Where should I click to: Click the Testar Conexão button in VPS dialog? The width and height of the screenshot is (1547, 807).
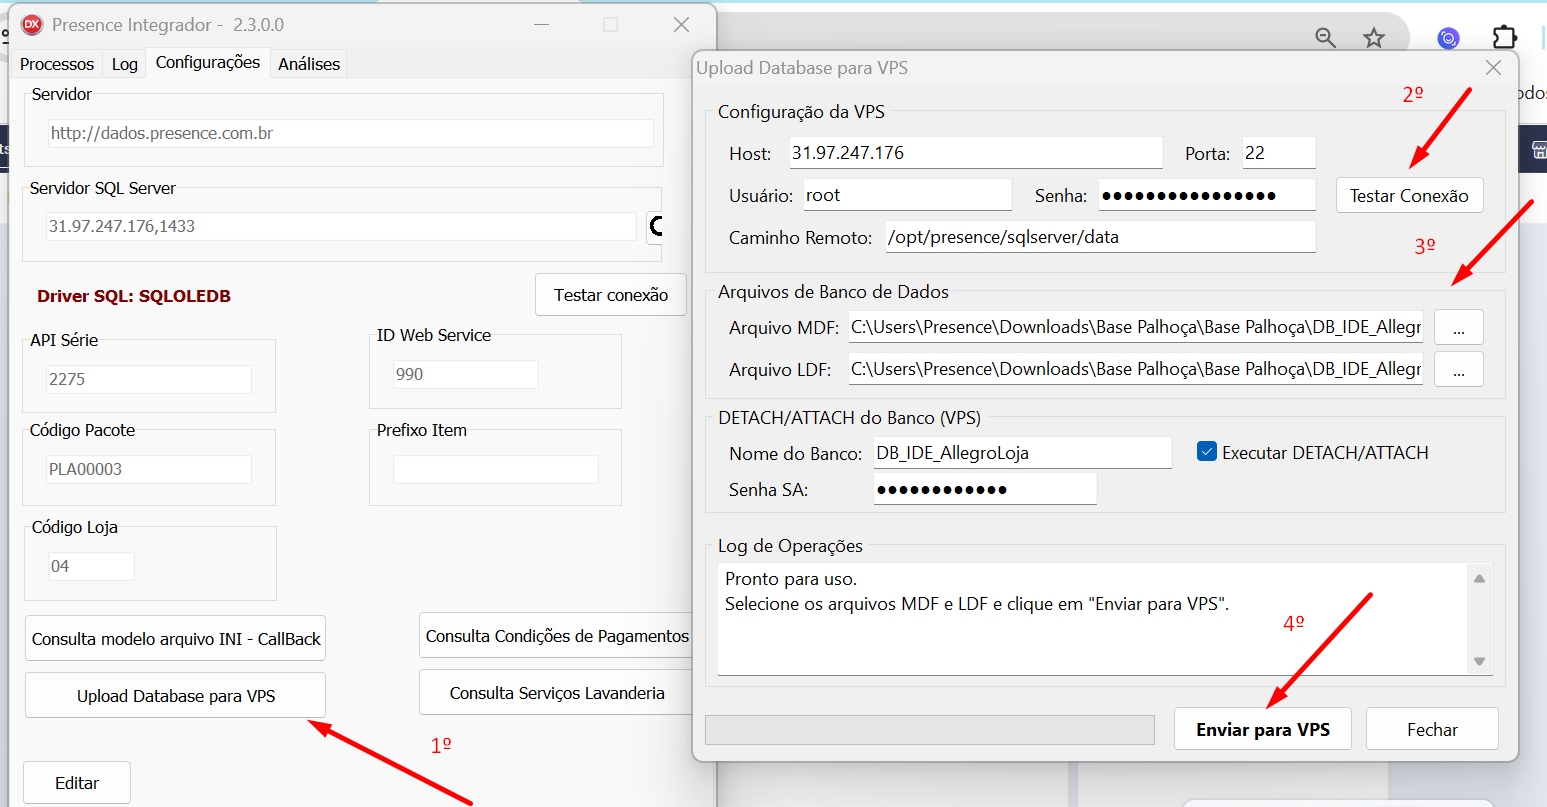pyautogui.click(x=1408, y=195)
